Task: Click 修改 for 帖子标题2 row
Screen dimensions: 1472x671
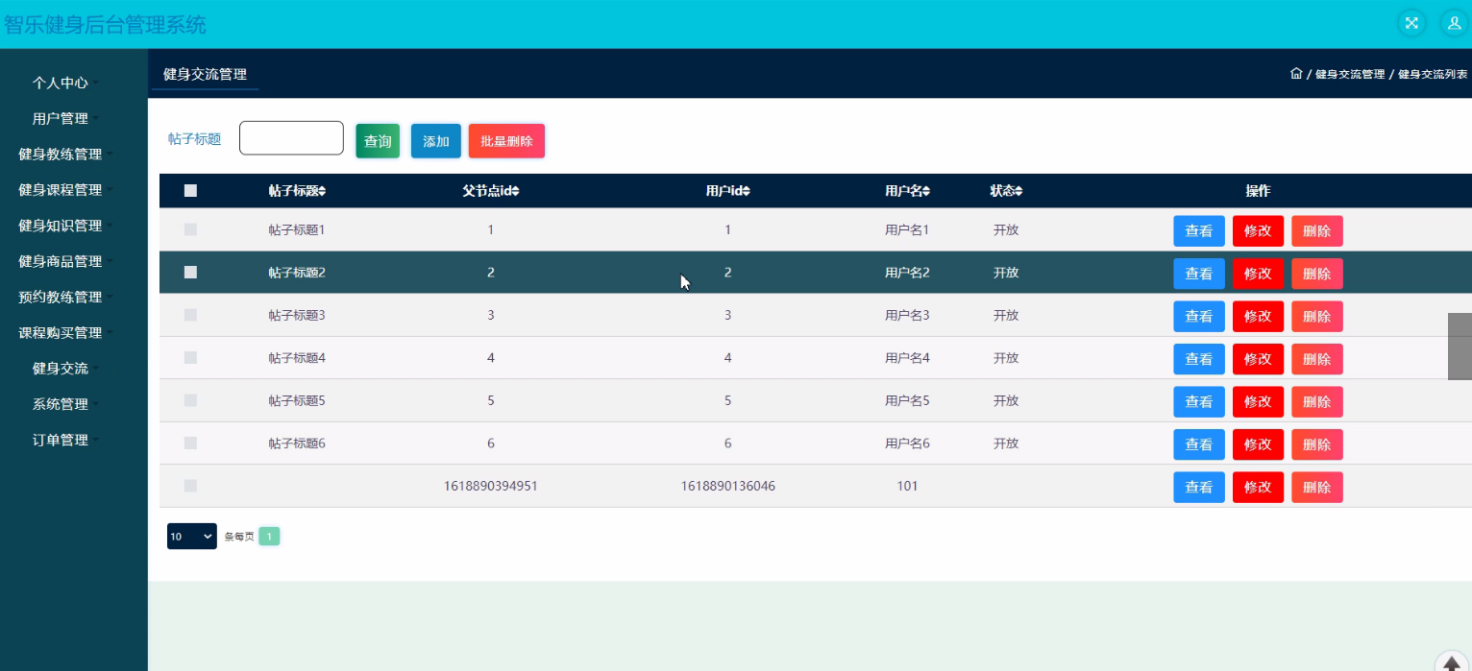Action: [1258, 274]
